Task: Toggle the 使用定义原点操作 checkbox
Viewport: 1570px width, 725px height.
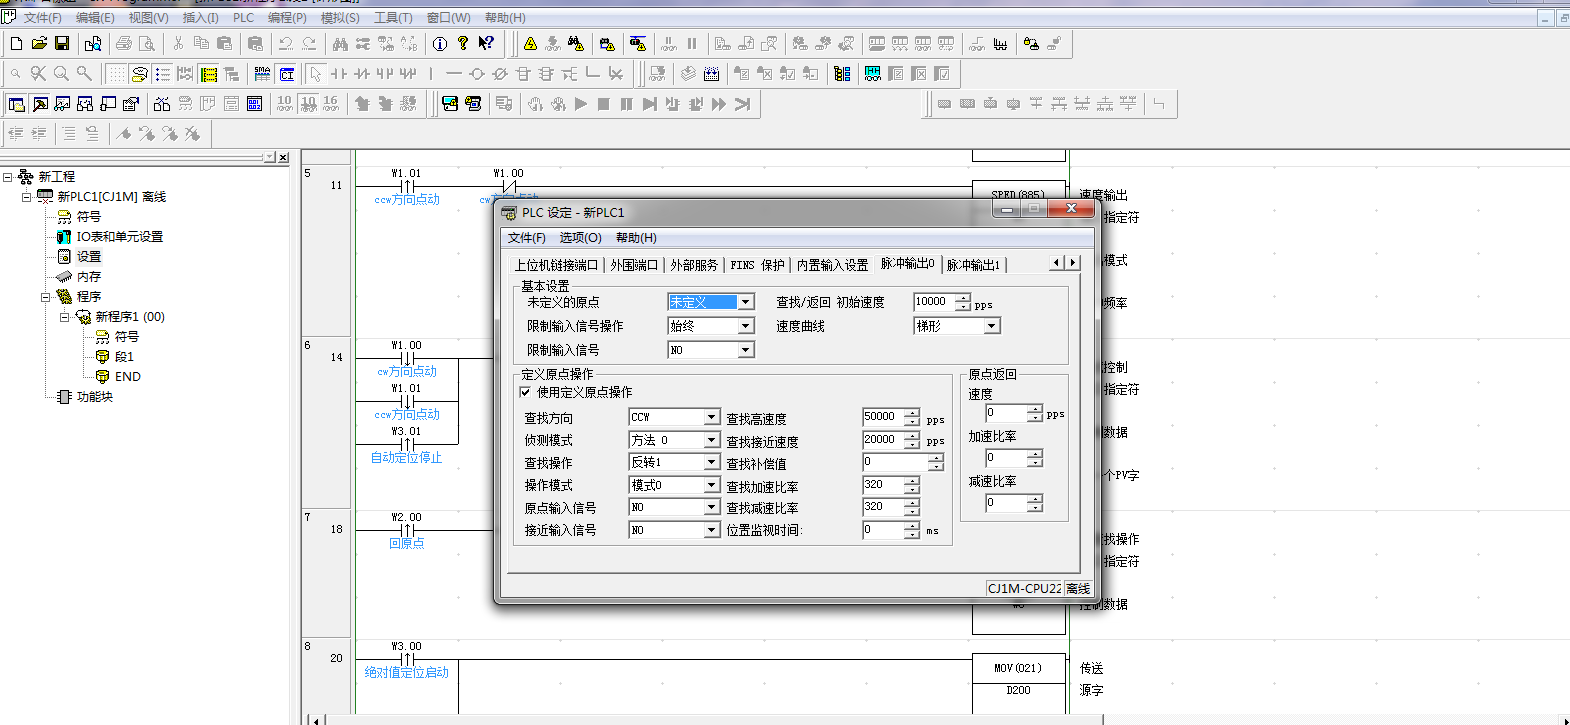Action: coord(525,392)
